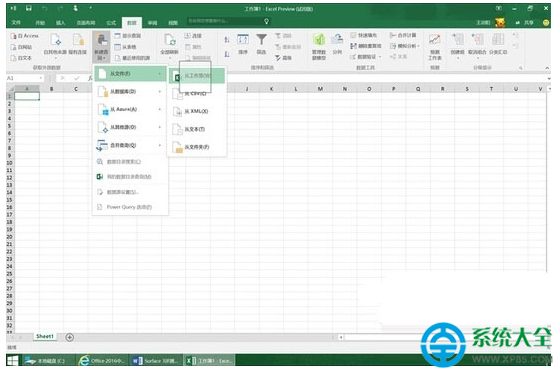
Task: Click Sort Z to A descending icon
Action: (227, 54)
